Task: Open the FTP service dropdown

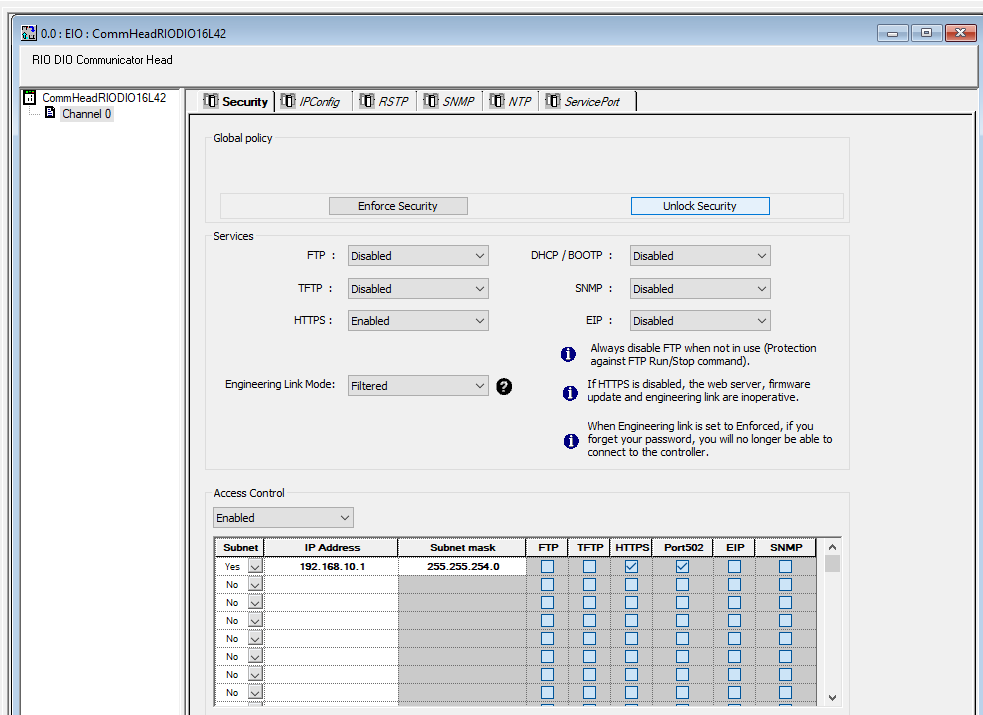Action: click(x=418, y=256)
